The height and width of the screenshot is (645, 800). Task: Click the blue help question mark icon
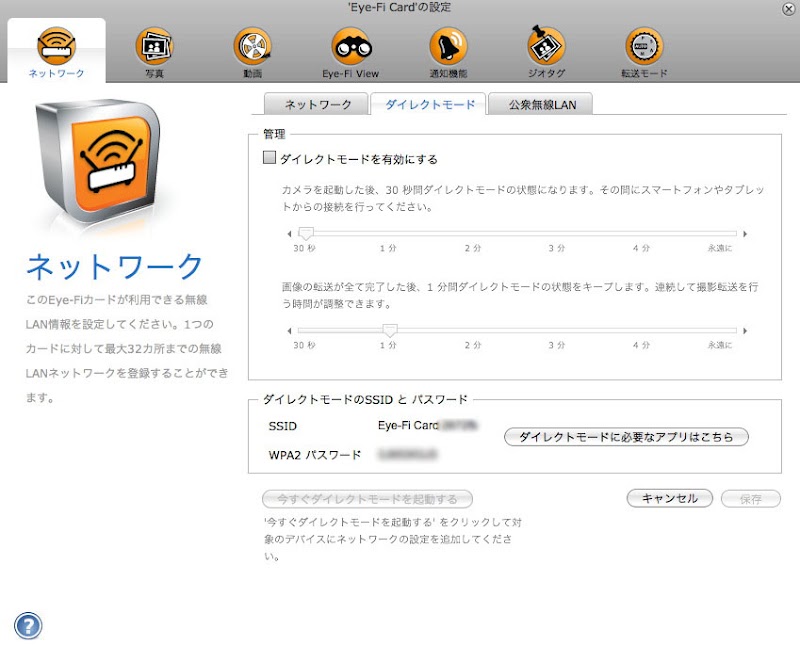click(x=28, y=626)
